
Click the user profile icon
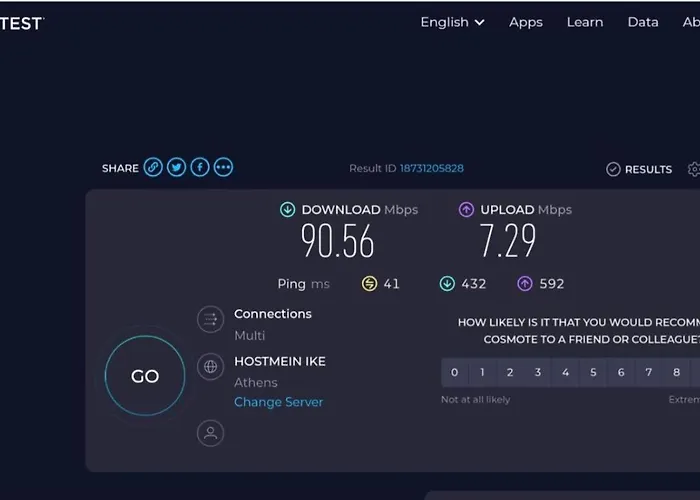[210, 433]
